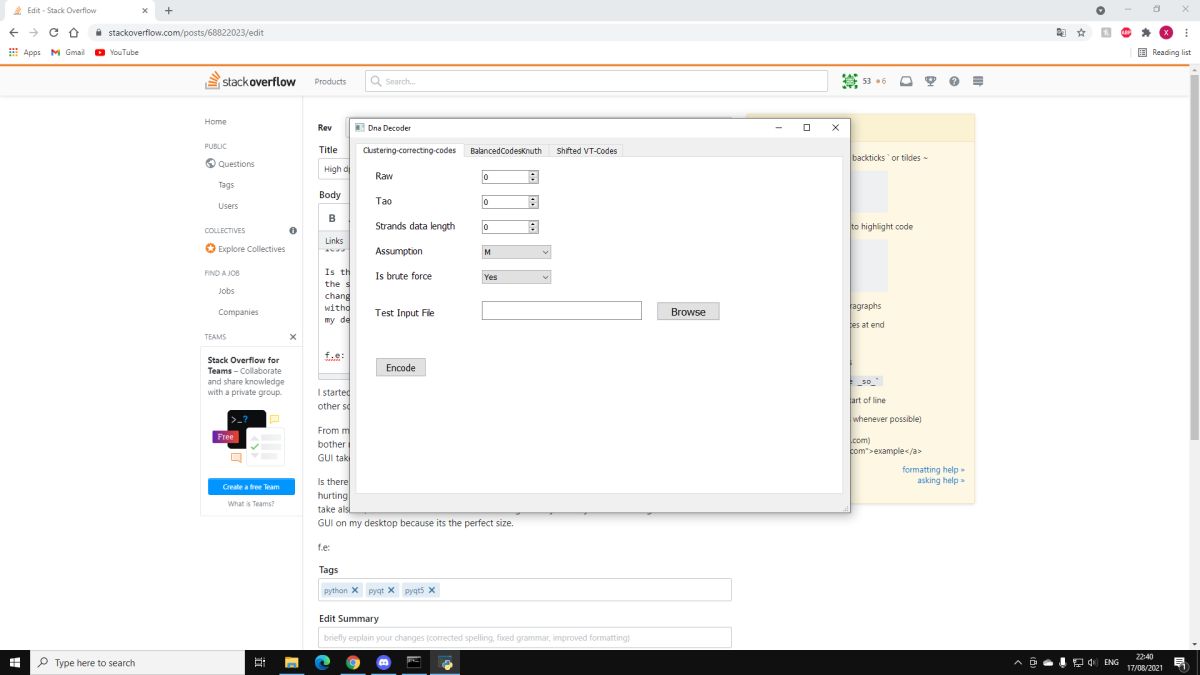The width and height of the screenshot is (1200, 675).
Task: Decrement the Tao spin box
Action: coord(534,205)
